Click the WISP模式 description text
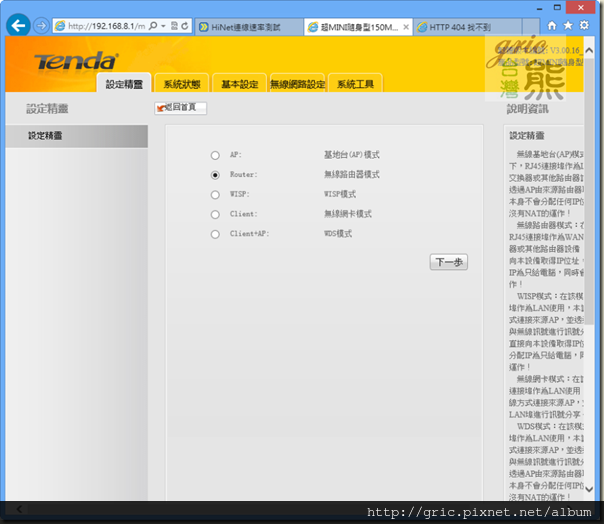604x524 pixels. click(x=340, y=194)
